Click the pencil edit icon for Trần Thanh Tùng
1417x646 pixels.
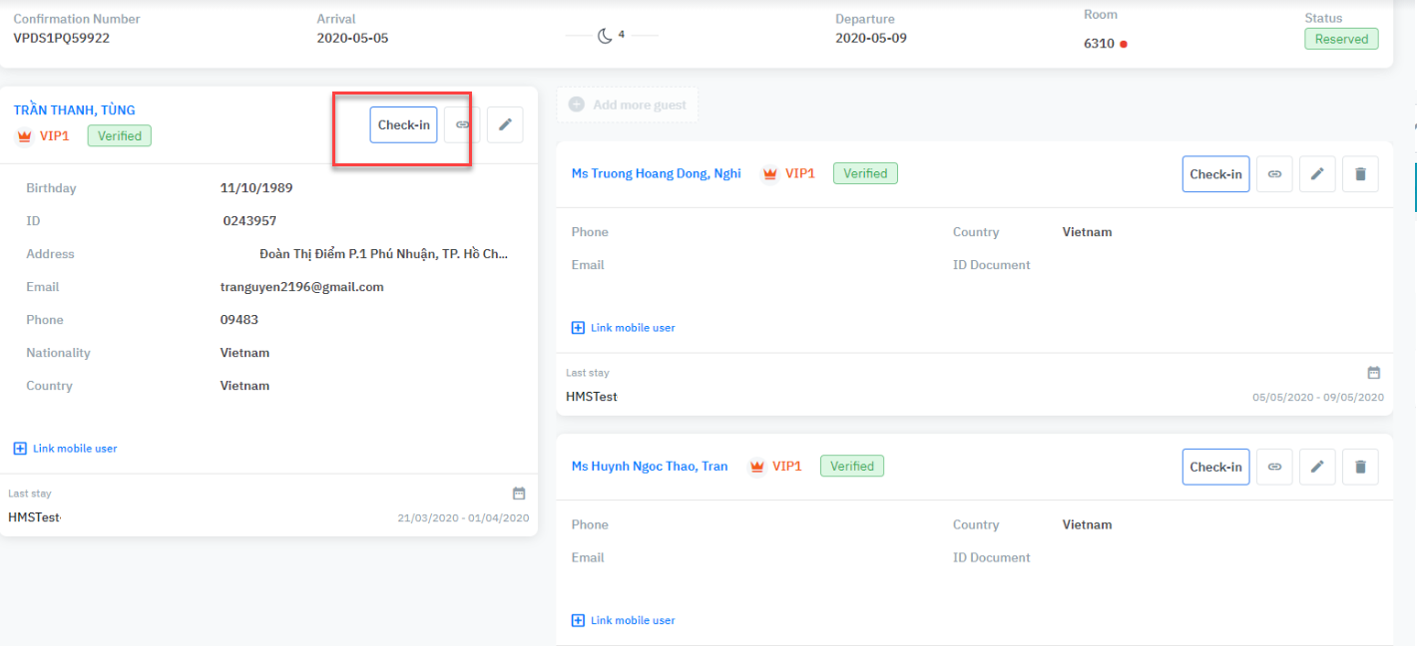(x=505, y=125)
